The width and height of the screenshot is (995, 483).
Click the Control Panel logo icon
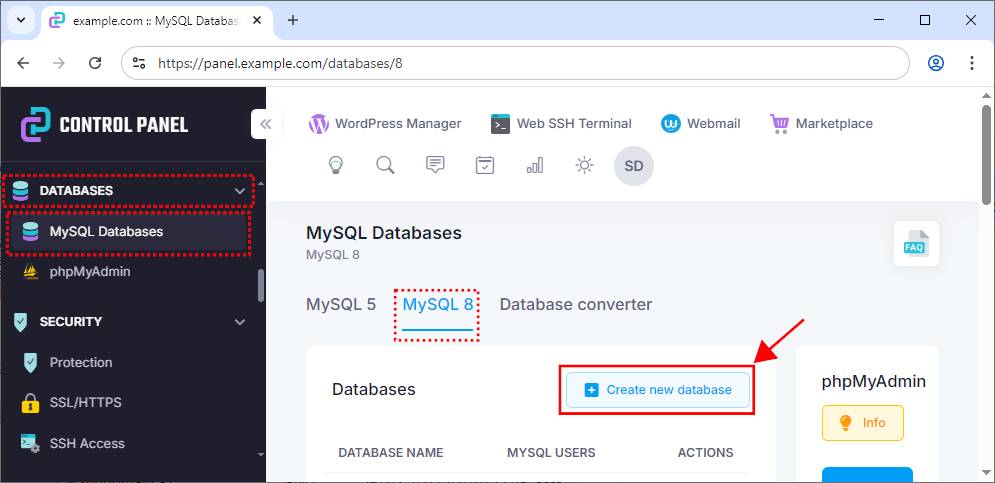[35, 124]
